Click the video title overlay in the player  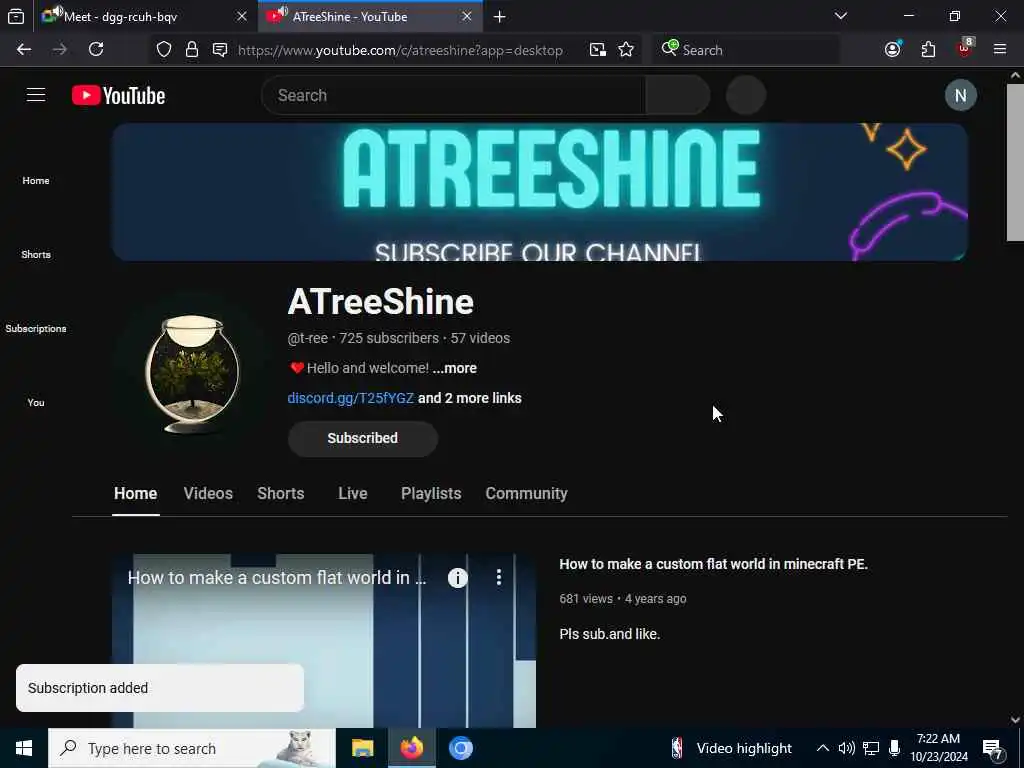click(277, 578)
